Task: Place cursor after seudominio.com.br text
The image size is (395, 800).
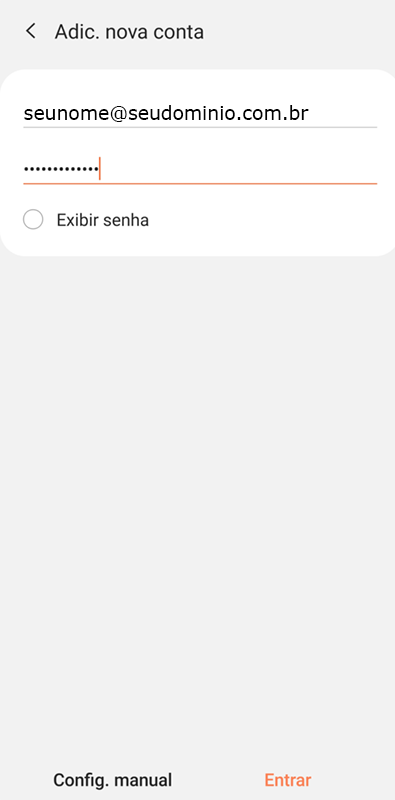Action: click(311, 113)
